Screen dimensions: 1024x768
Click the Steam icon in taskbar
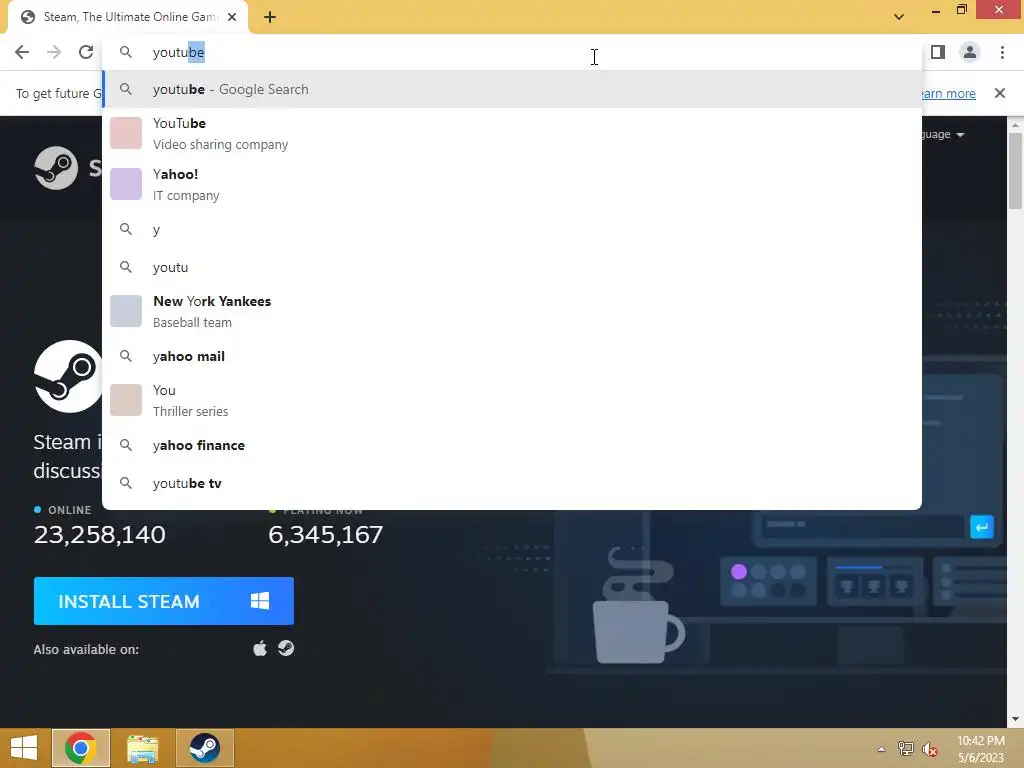204,748
